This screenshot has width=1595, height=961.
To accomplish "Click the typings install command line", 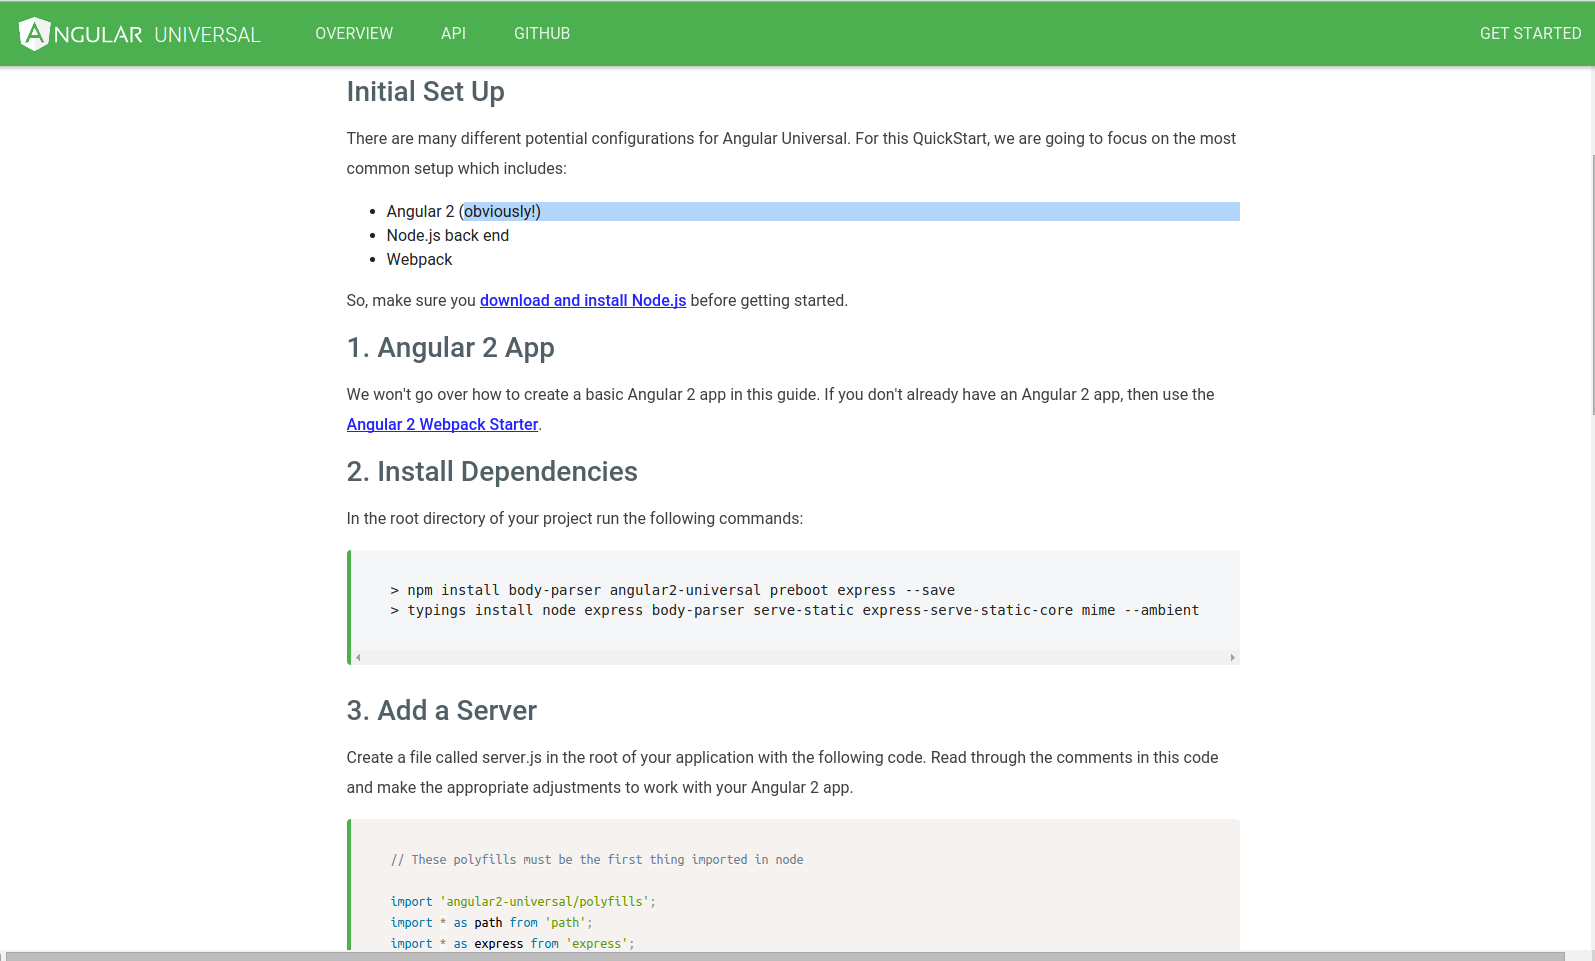I will (794, 611).
